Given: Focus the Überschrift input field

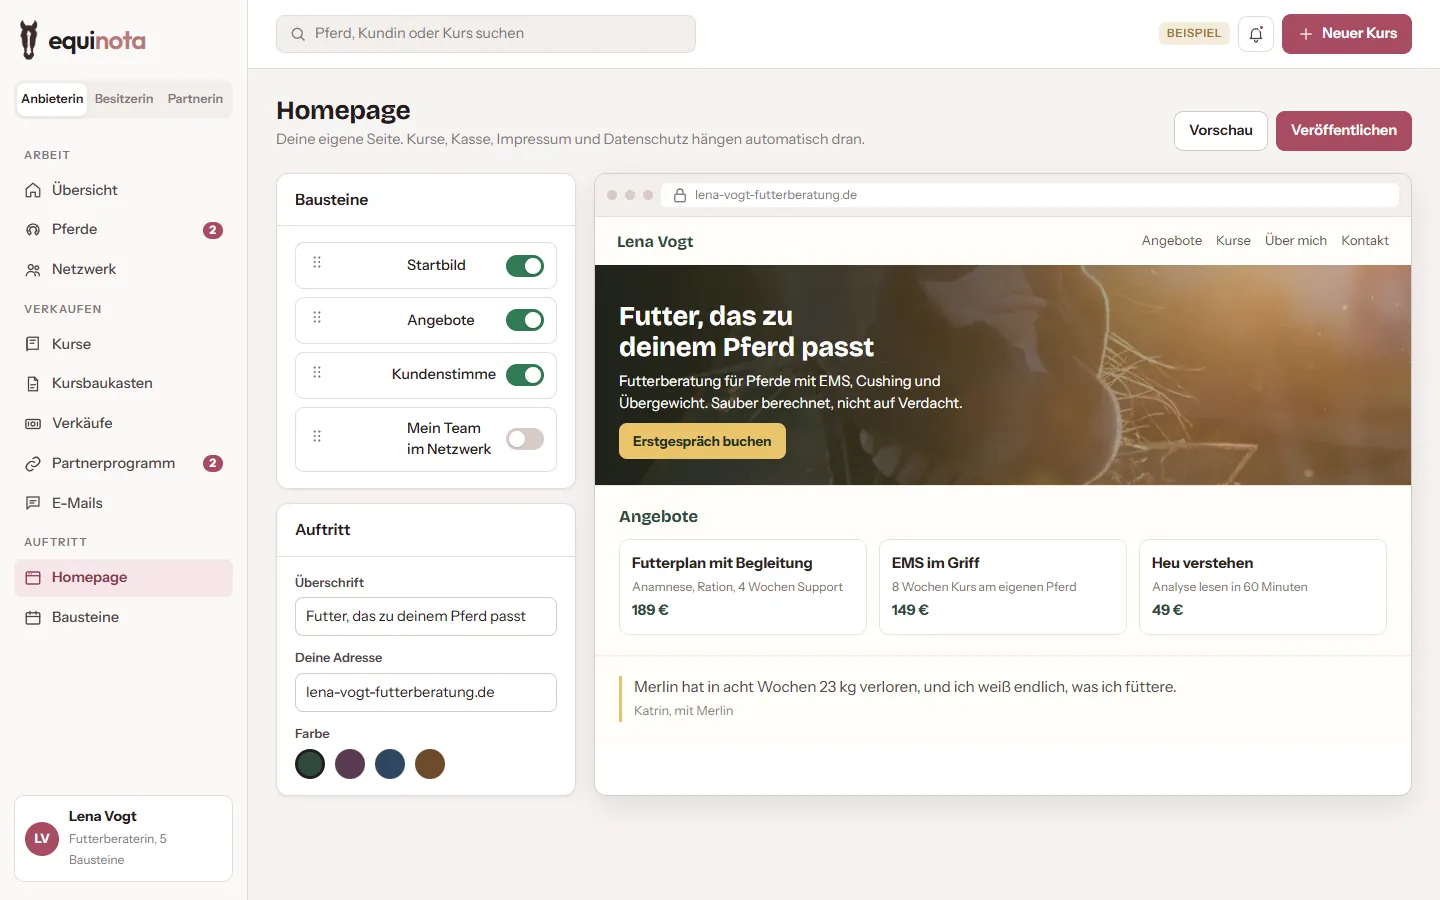Looking at the screenshot, I should pos(426,616).
